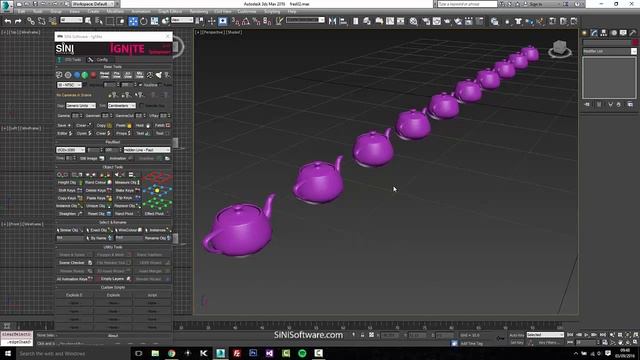Viewport: 640px width, 360px height.
Task: Click the Rand Colour button
Action: (98, 182)
